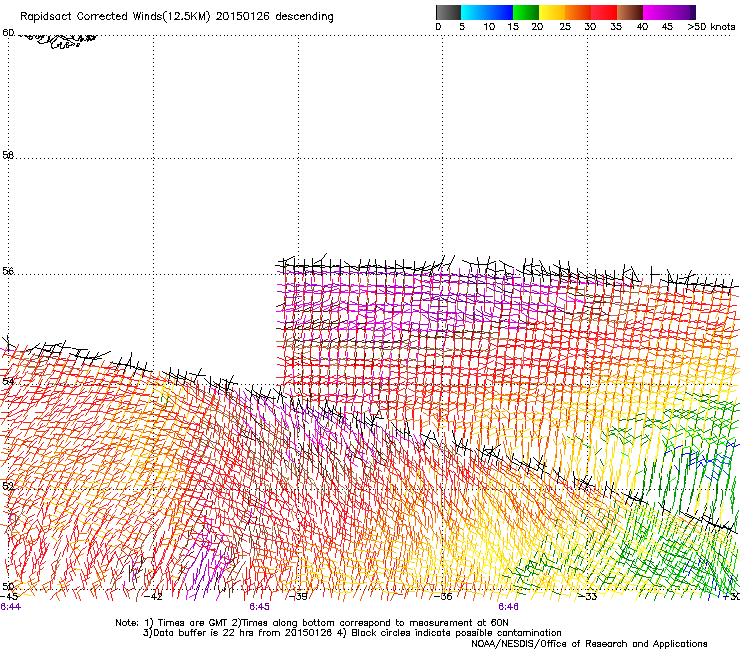
Task: Click the legend scale label '10'
Action: 489,27
